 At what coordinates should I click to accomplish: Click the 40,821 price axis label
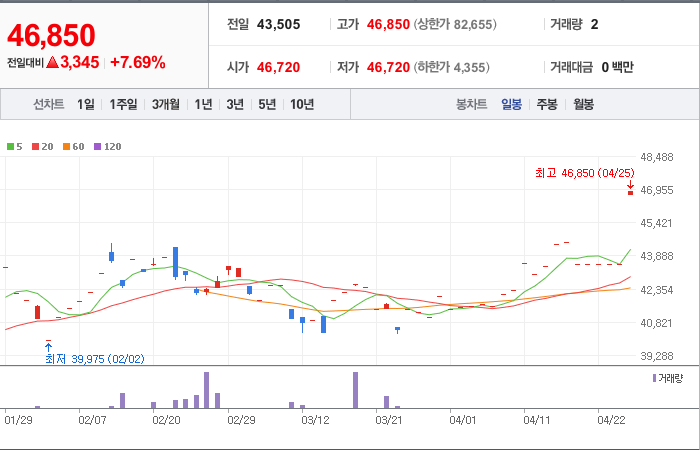pos(656,323)
